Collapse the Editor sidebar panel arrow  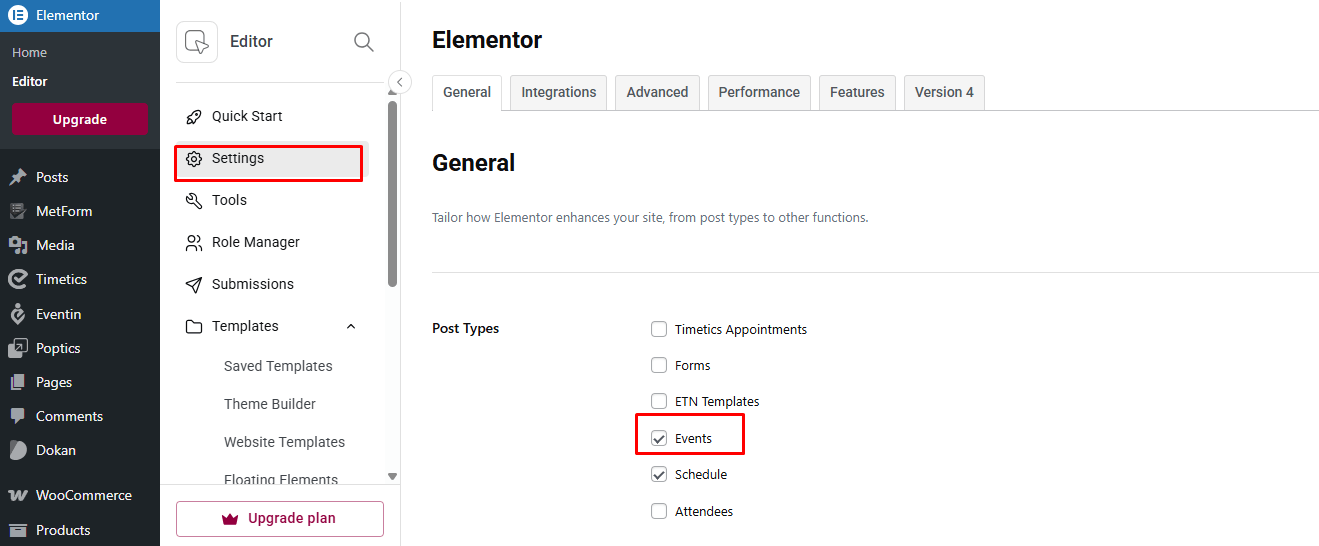pos(399,82)
